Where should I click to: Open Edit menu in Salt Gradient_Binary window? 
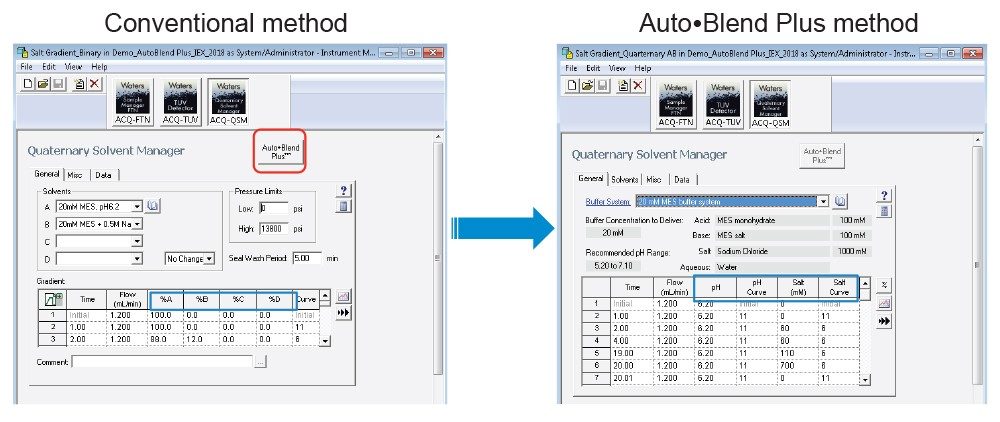click(49, 66)
